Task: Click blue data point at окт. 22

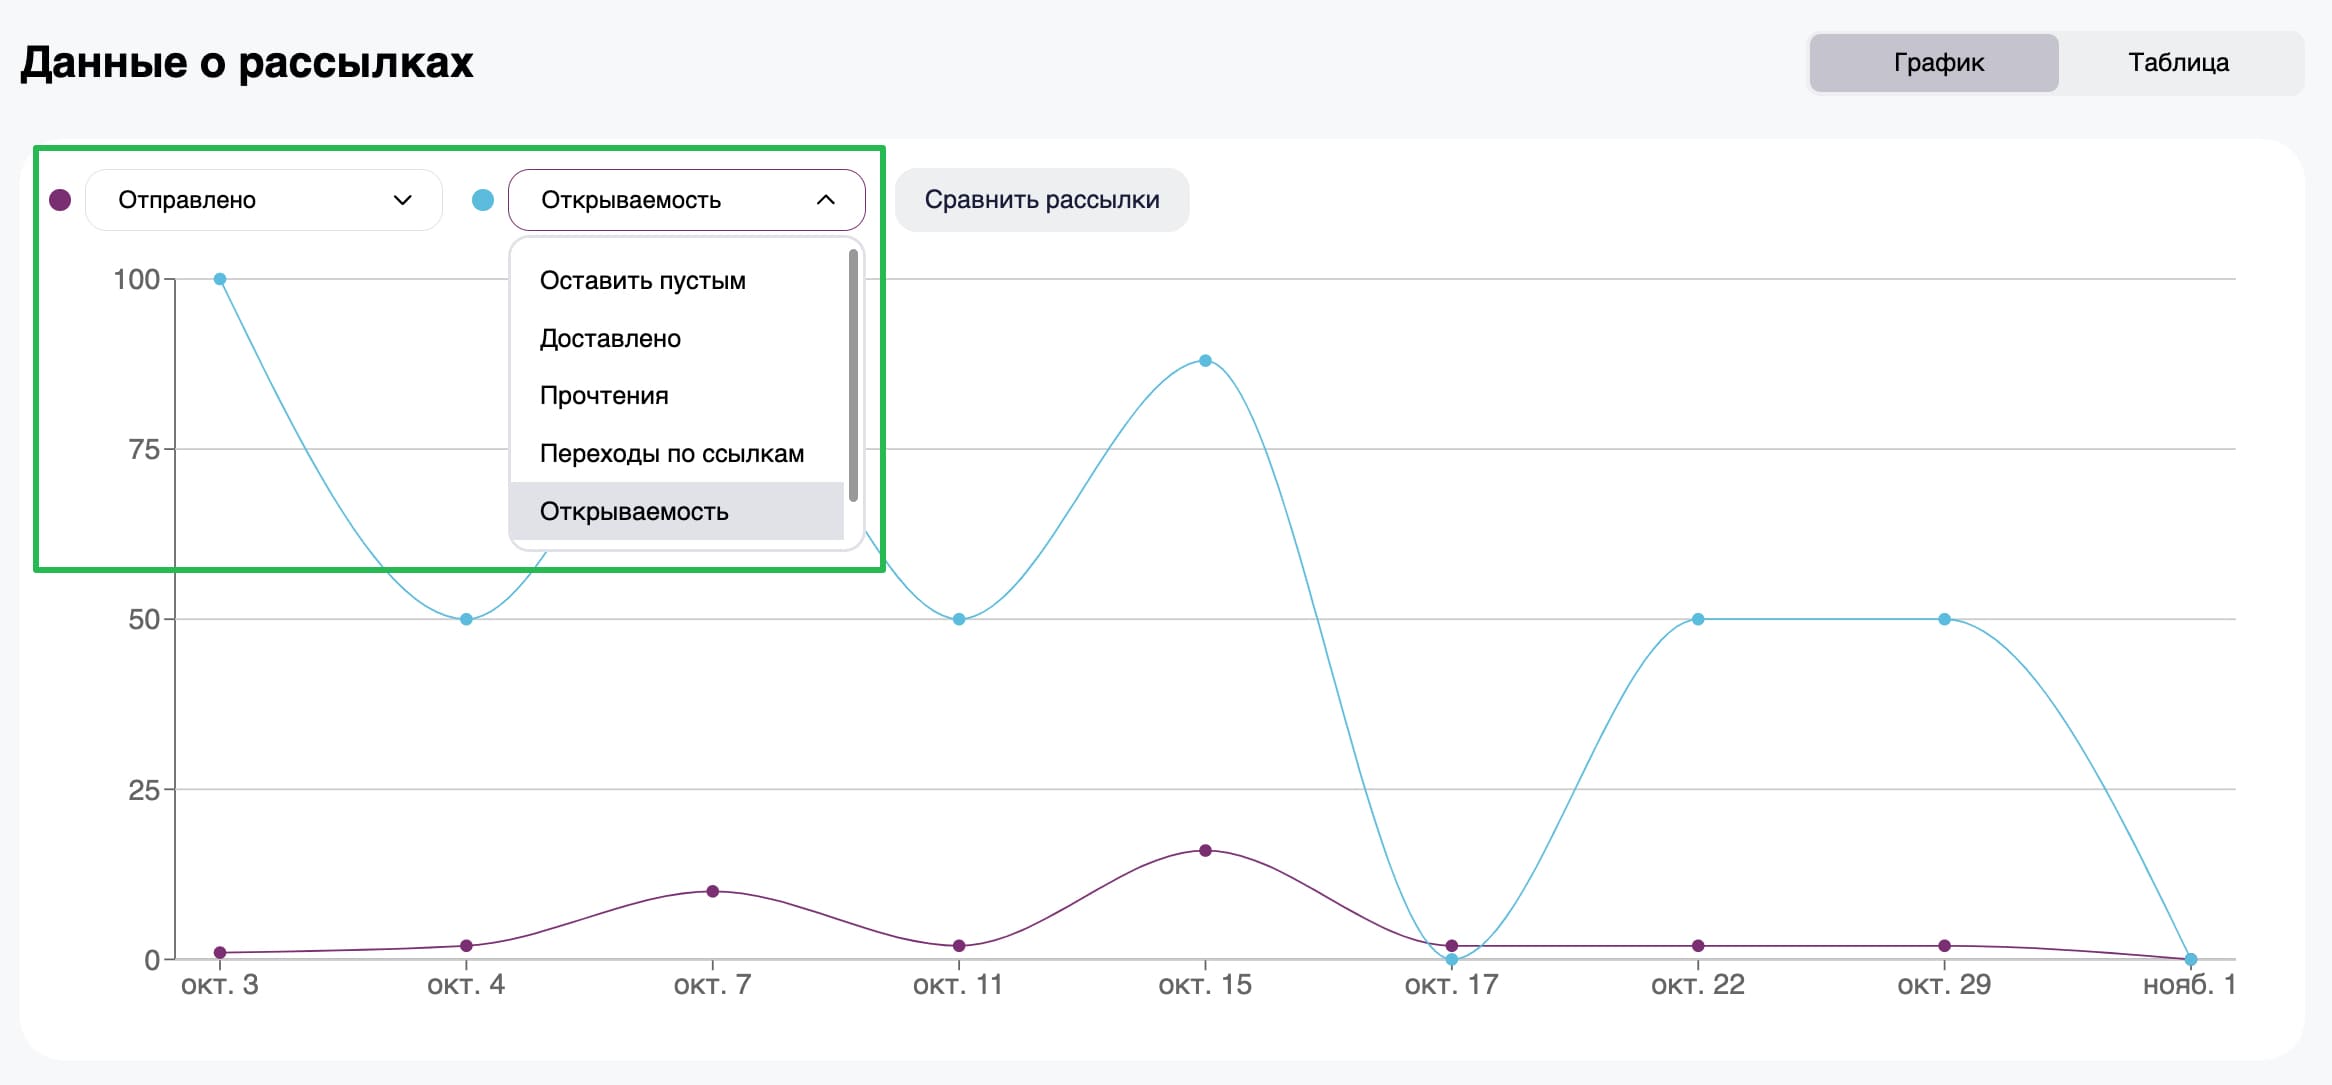Action: 1698,619
